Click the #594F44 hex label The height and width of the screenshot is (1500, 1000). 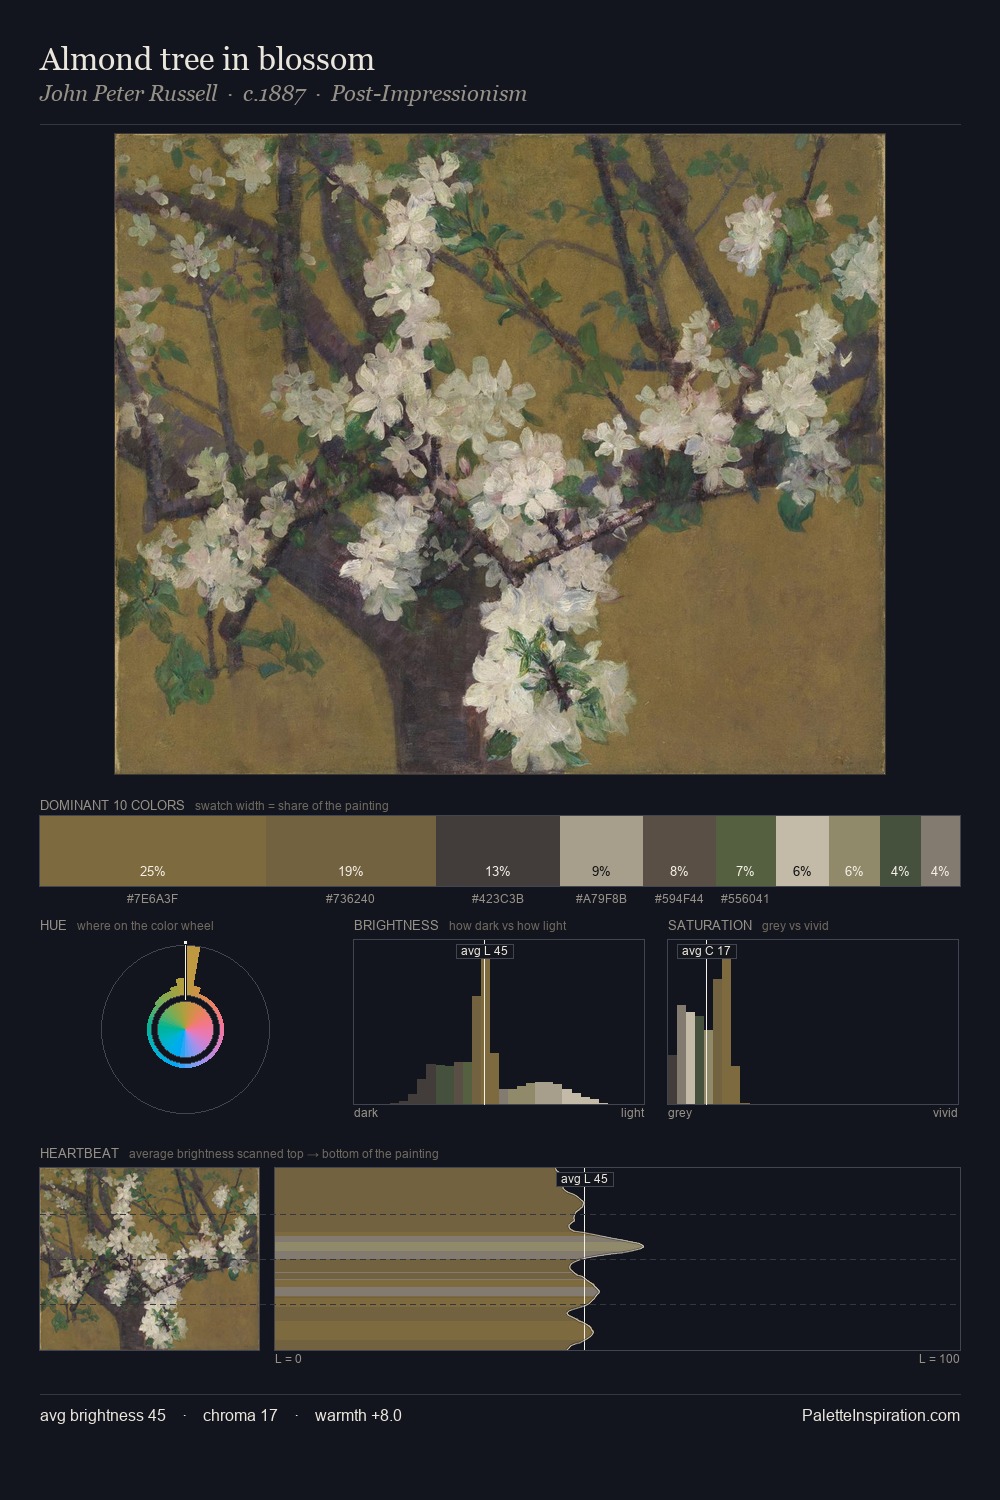(x=679, y=899)
